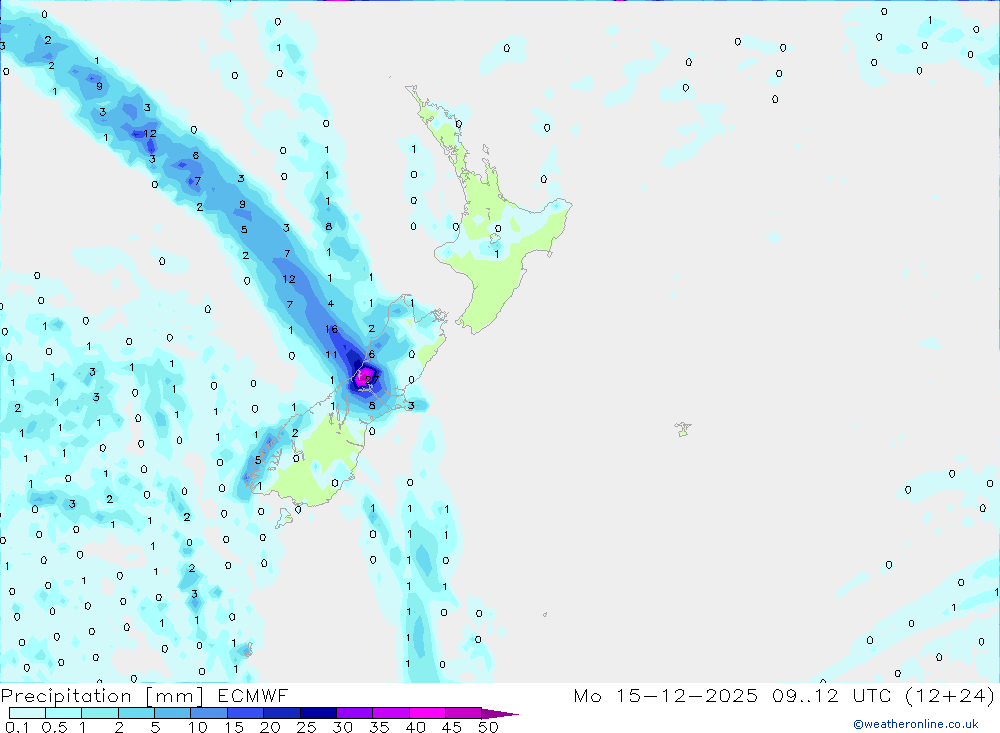Open the weatheronline.co.uk copyright link

(916, 724)
